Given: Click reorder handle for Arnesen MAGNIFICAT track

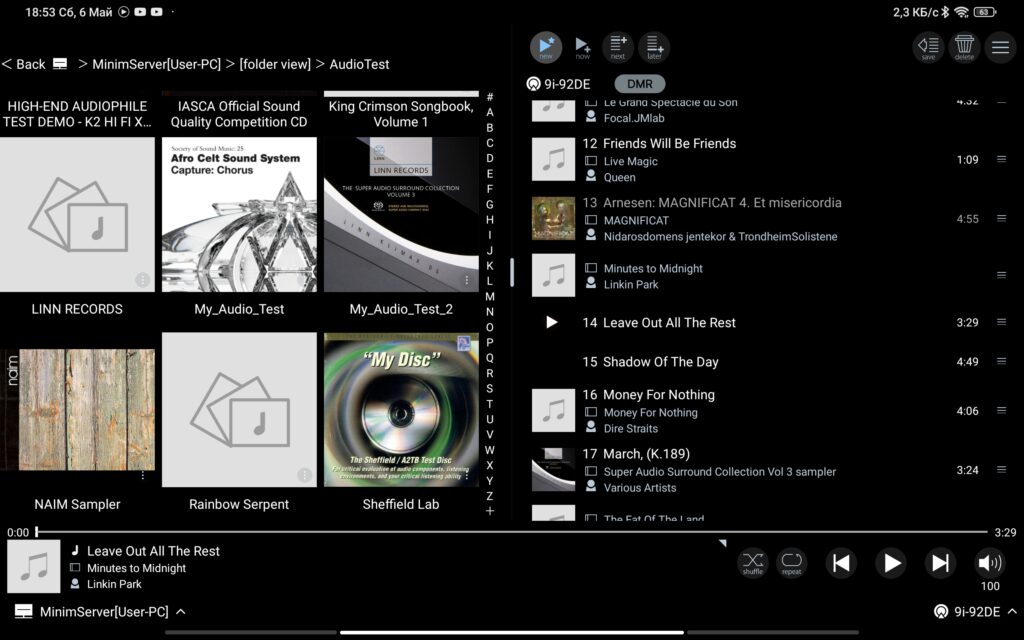Looking at the screenshot, I should coord(1001,218).
